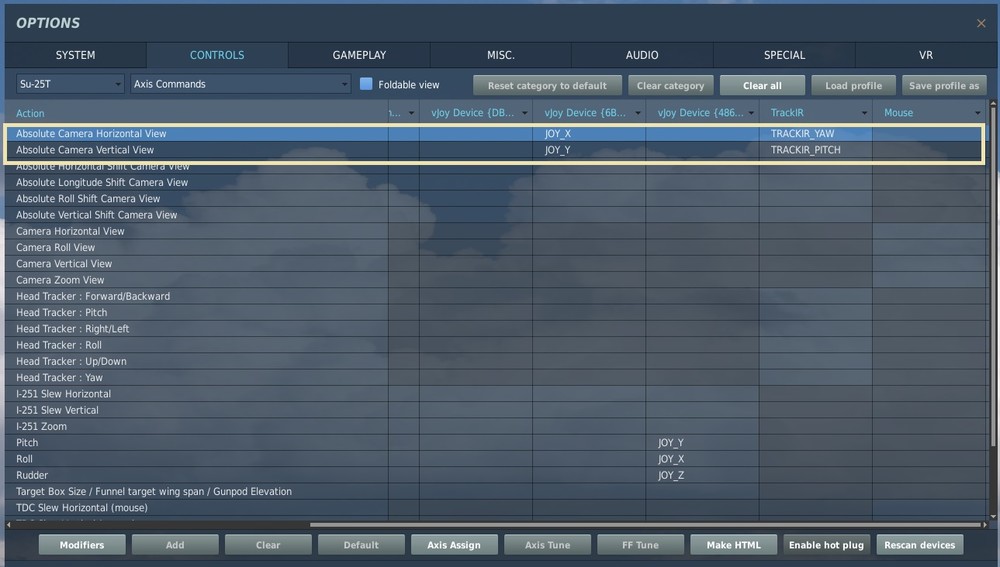Click the vertical scrollbar down arrow

pyautogui.click(x=993, y=517)
